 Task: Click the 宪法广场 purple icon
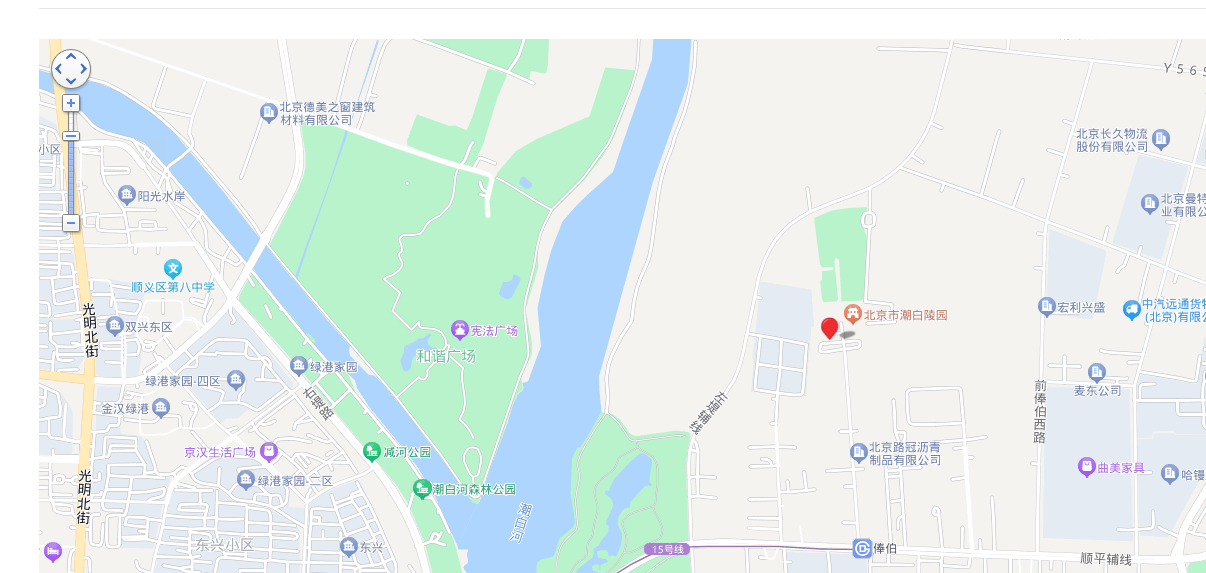(x=459, y=330)
